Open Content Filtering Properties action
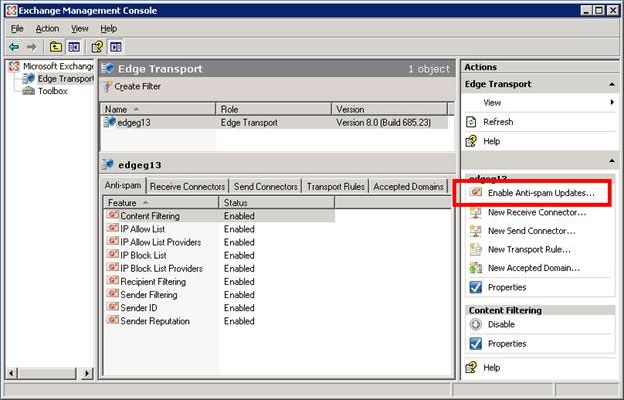This screenshot has width=624, height=400. click(507, 343)
